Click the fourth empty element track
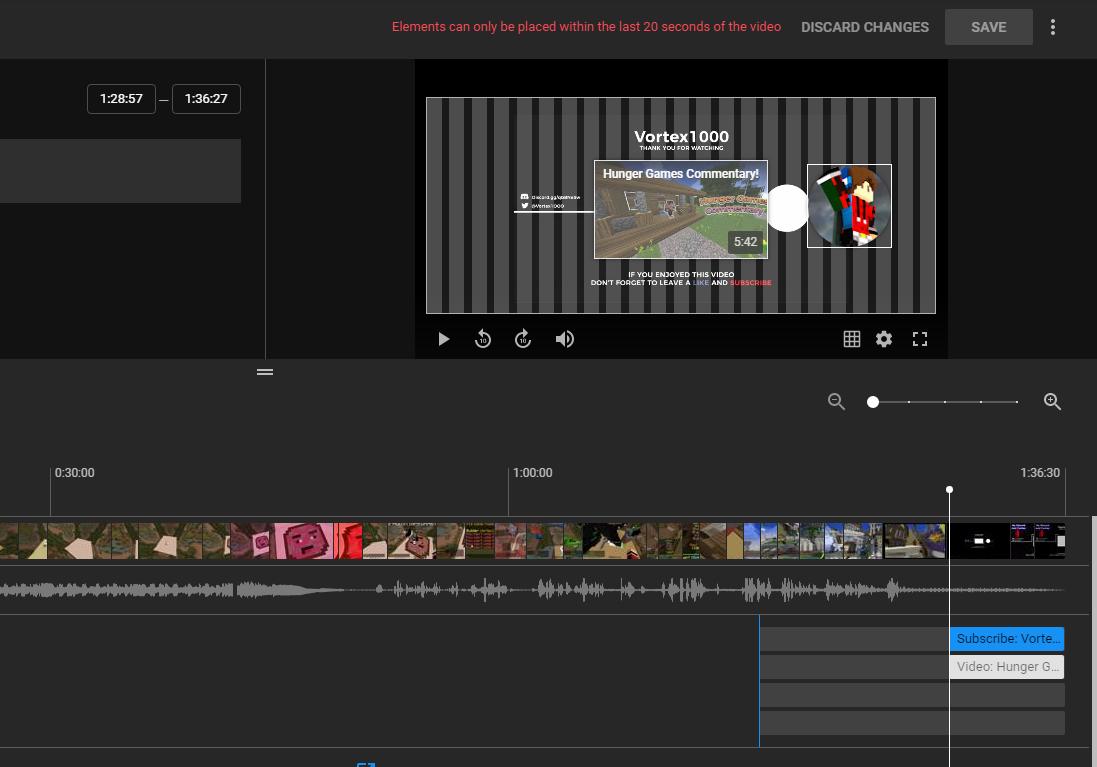The width and height of the screenshot is (1097, 767). coord(912,723)
